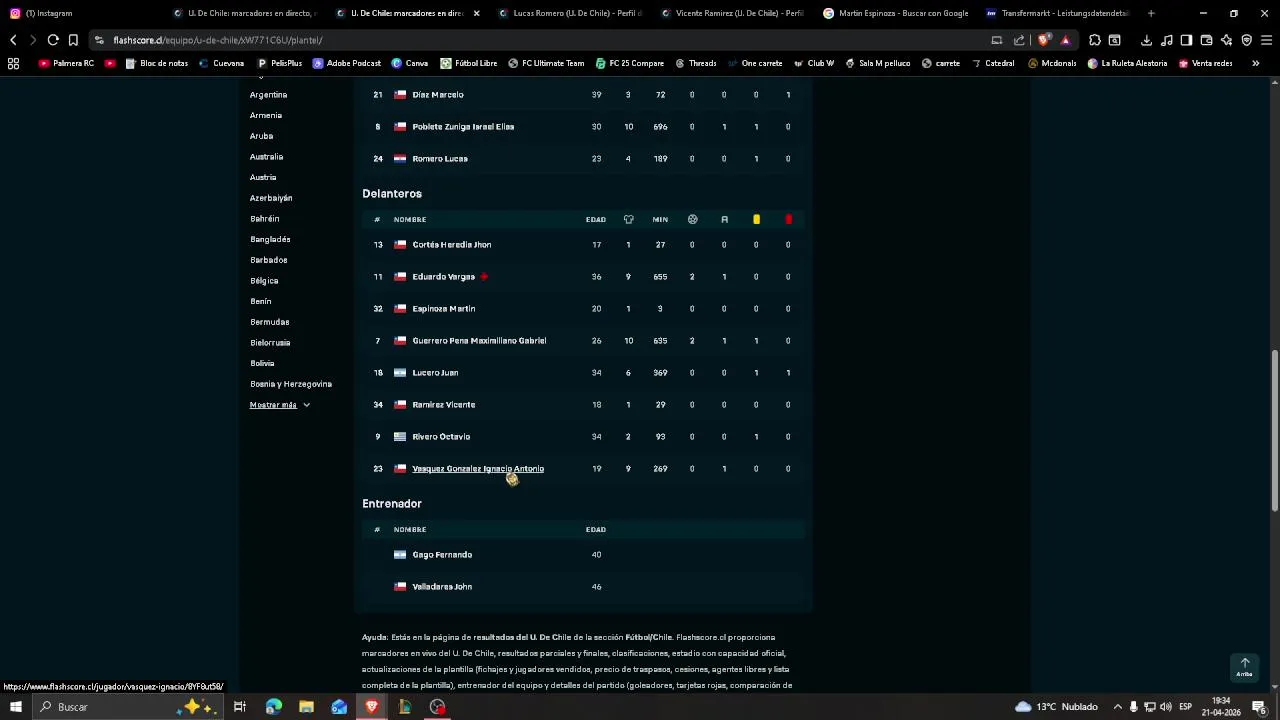Open the browser apps grid icon
The width and height of the screenshot is (1280, 720).
(13, 63)
